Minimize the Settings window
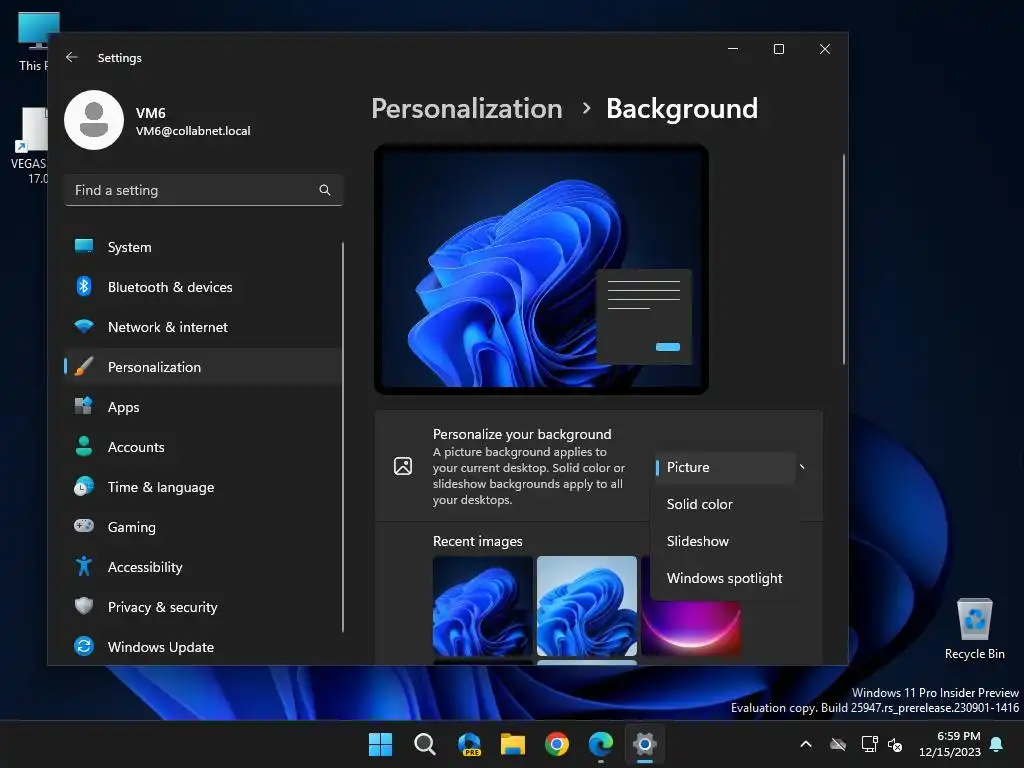Image resolution: width=1024 pixels, height=768 pixels. (x=733, y=49)
